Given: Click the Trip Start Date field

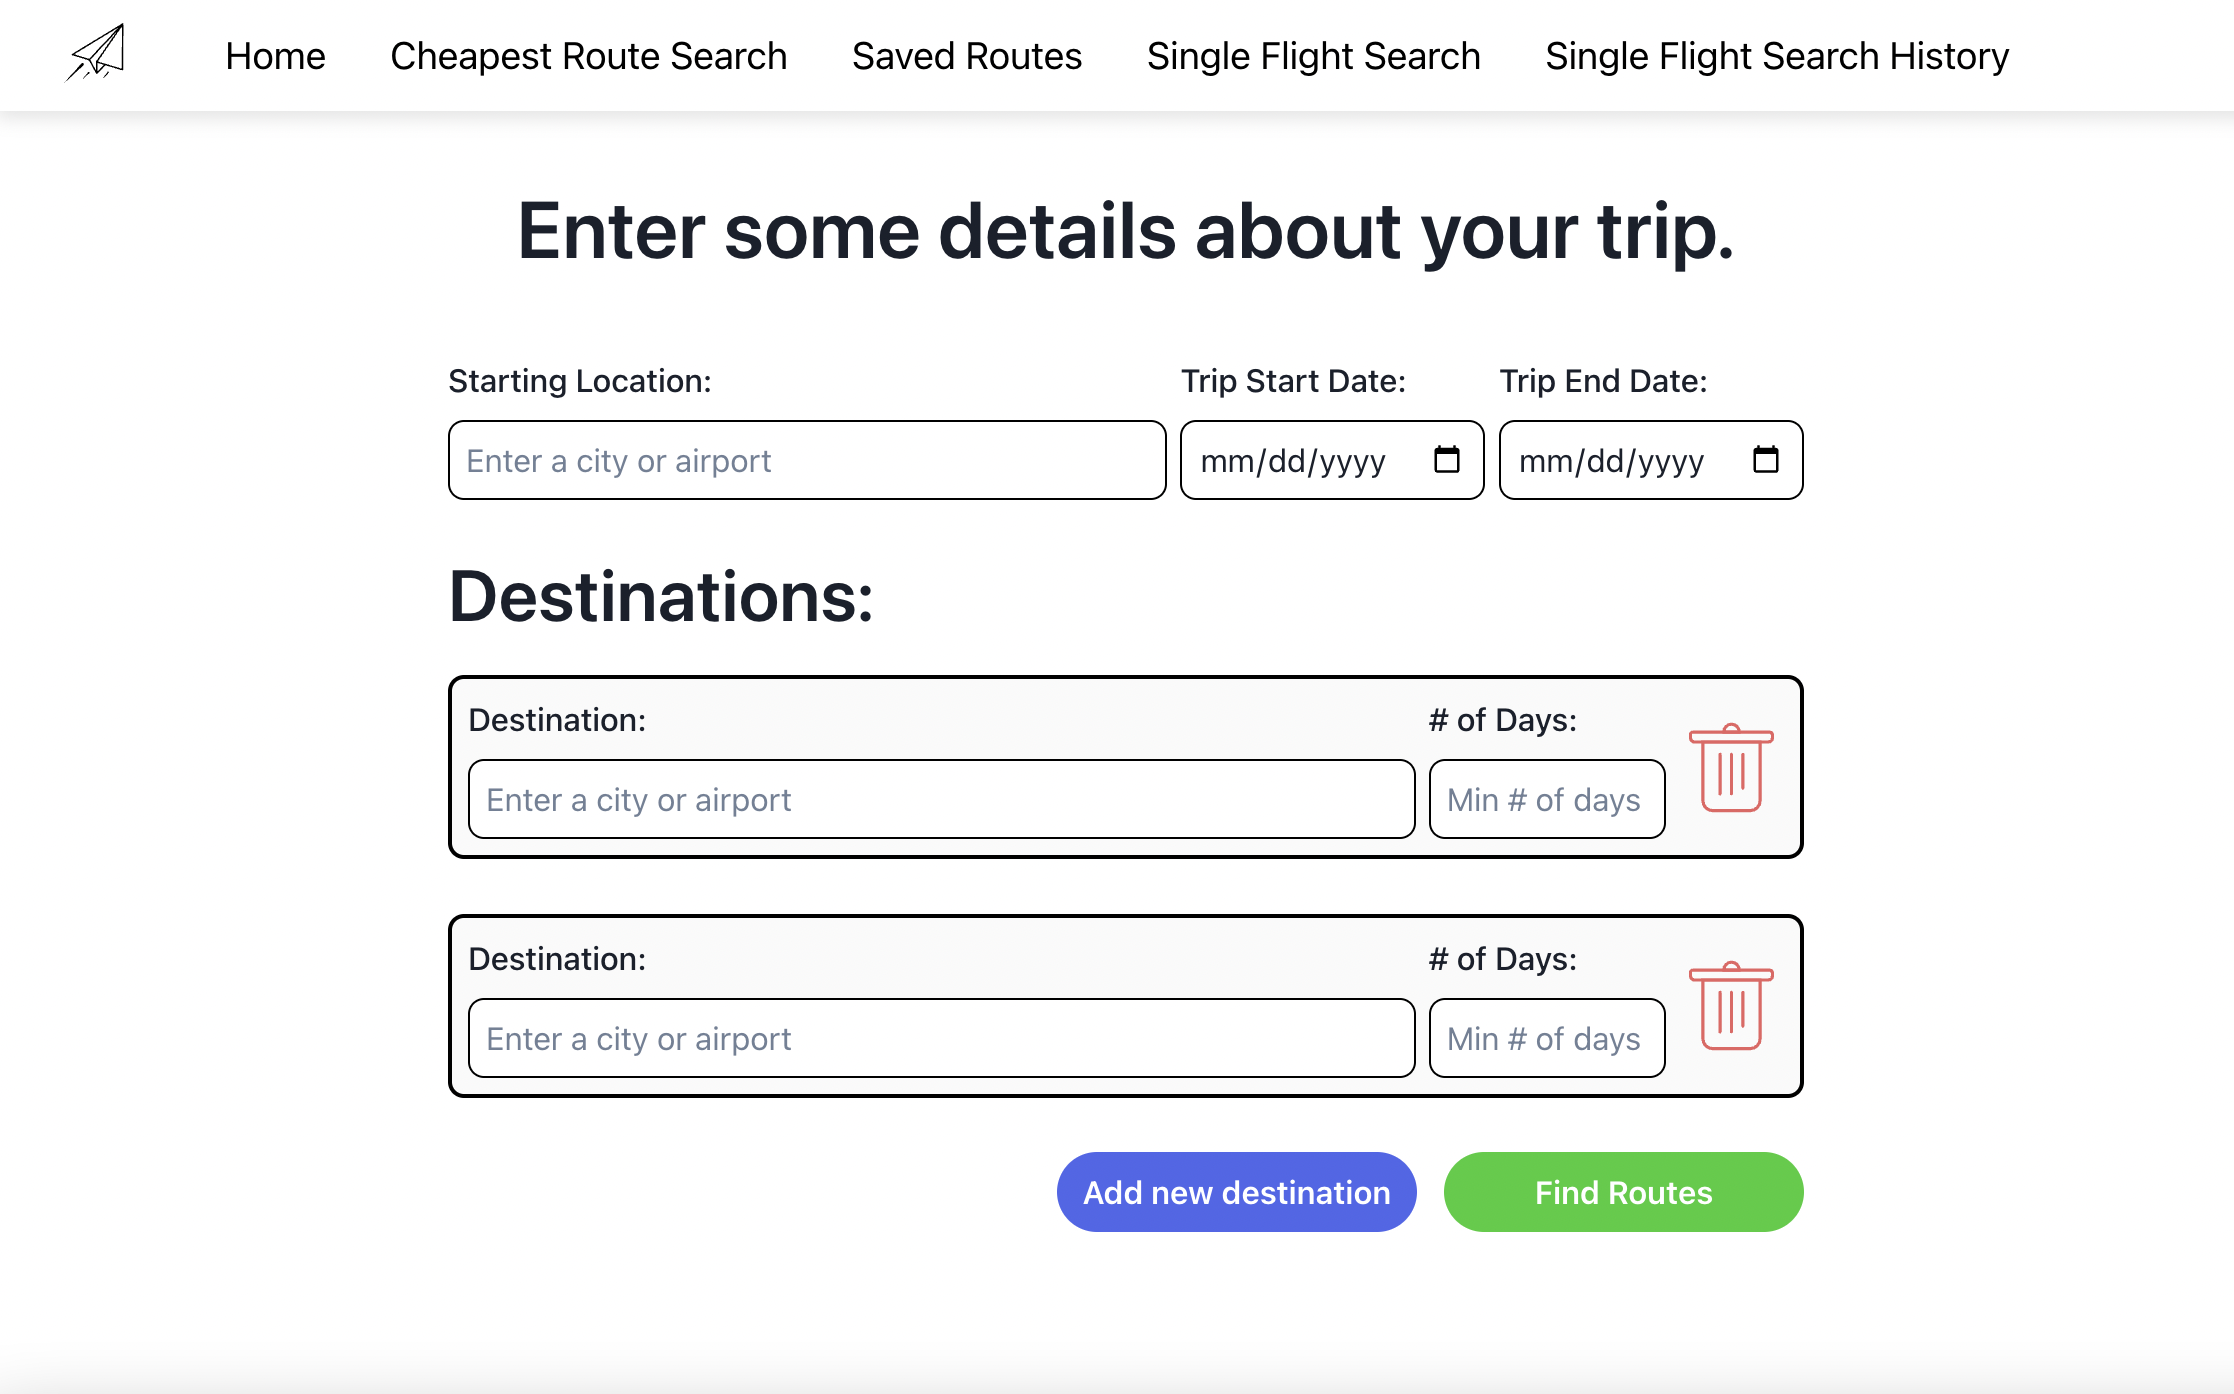Looking at the screenshot, I should (1300, 460).
